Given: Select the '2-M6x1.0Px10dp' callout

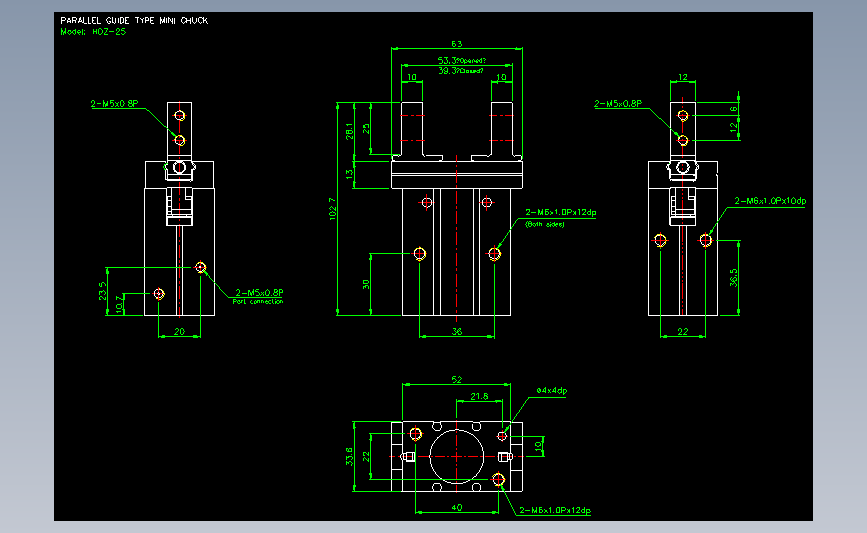Looking at the screenshot, I should 770,201.
